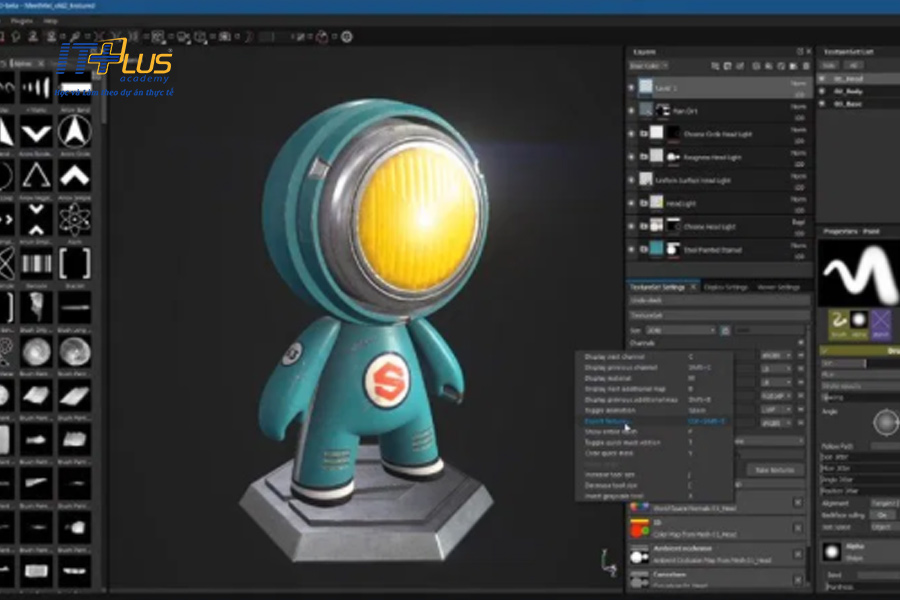Open the texture set Size dropdown
The height and width of the screenshot is (600, 900).
click(x=680, y=329)
